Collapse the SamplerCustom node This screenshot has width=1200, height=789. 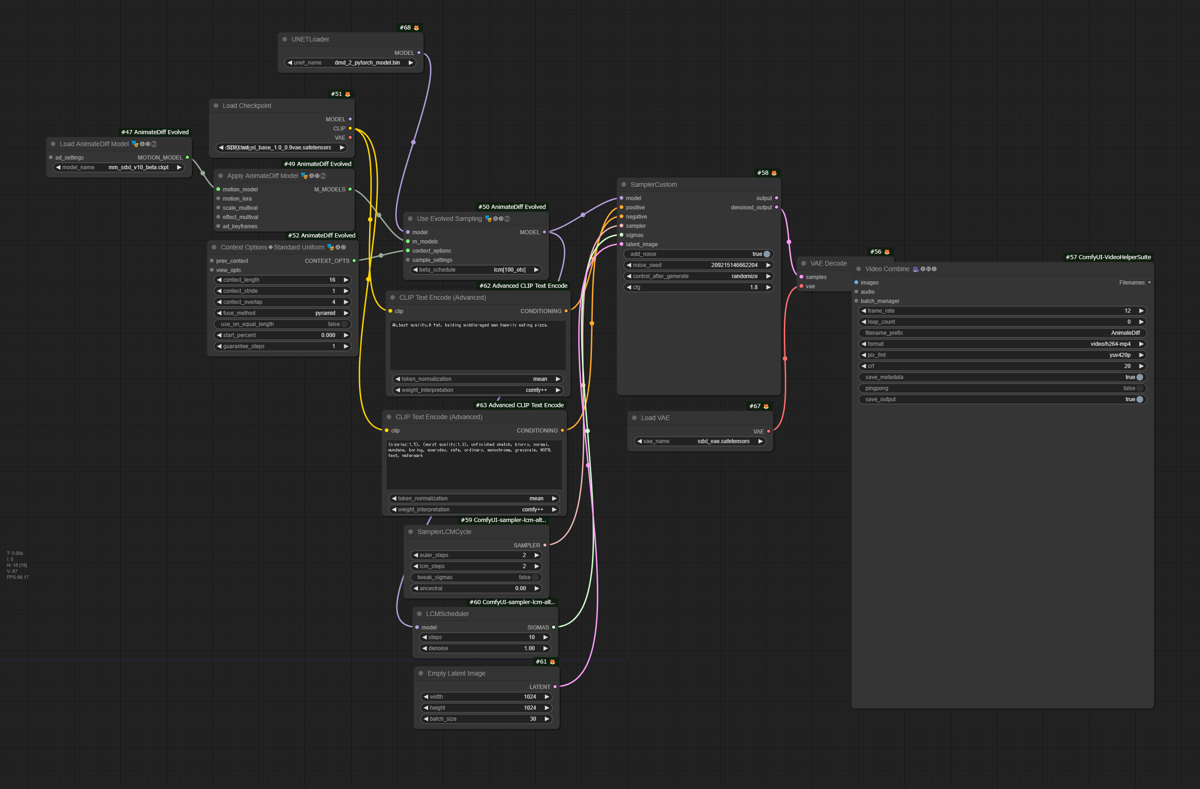pyautogui.click(x=624, y=185)
